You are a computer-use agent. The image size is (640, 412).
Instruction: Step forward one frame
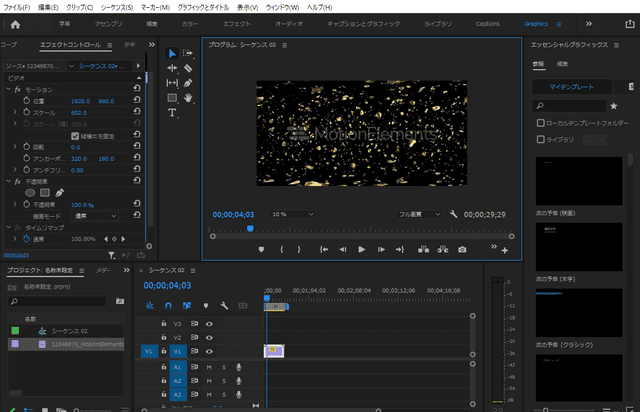pyautogui.click(x=381, y=249)
